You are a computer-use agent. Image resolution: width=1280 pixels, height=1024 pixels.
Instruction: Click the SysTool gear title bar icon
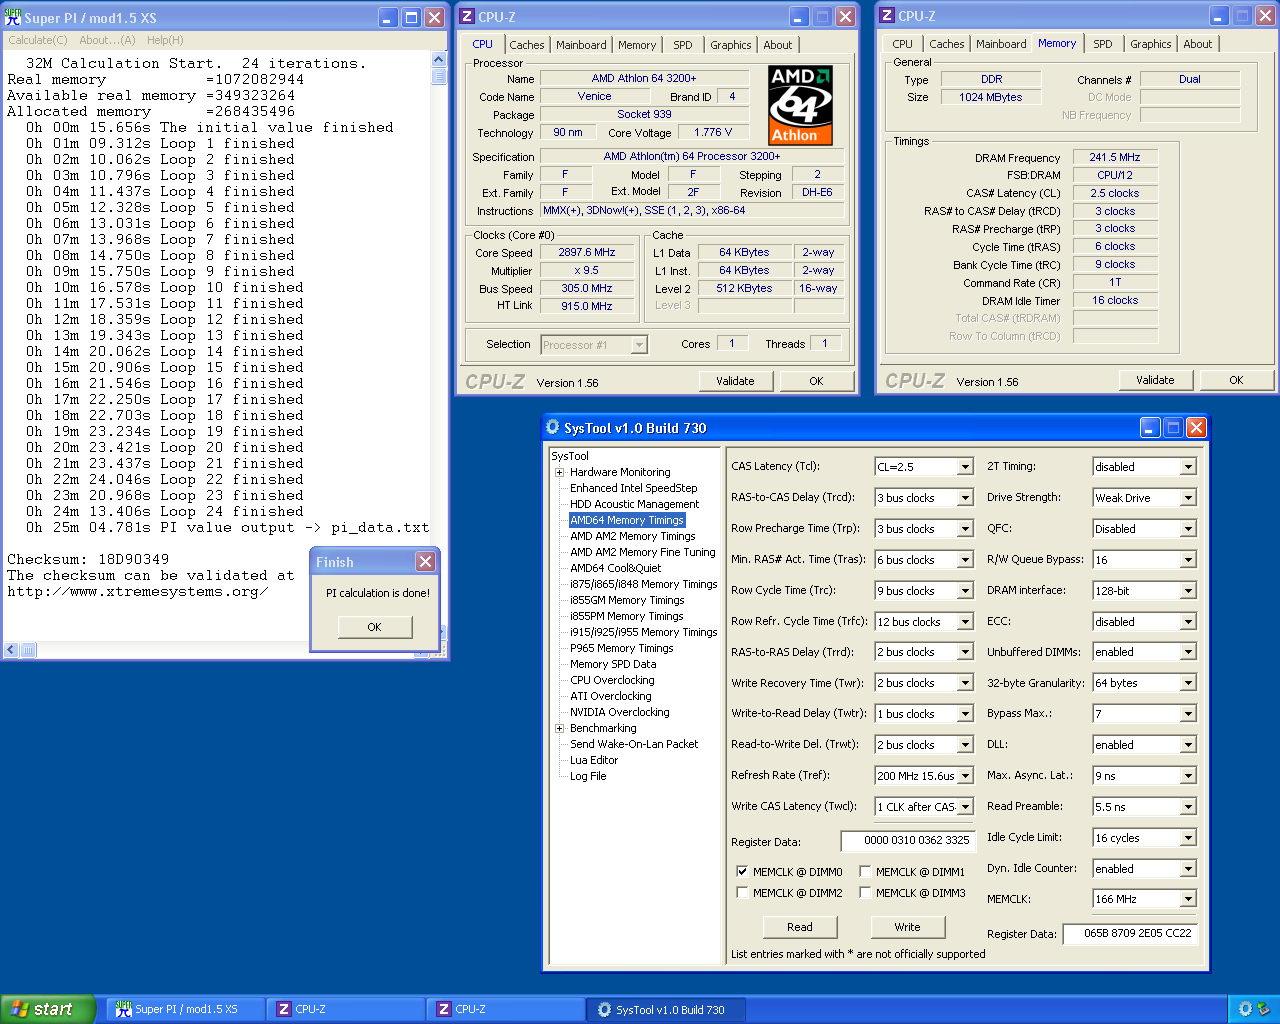tap(553, 427)
